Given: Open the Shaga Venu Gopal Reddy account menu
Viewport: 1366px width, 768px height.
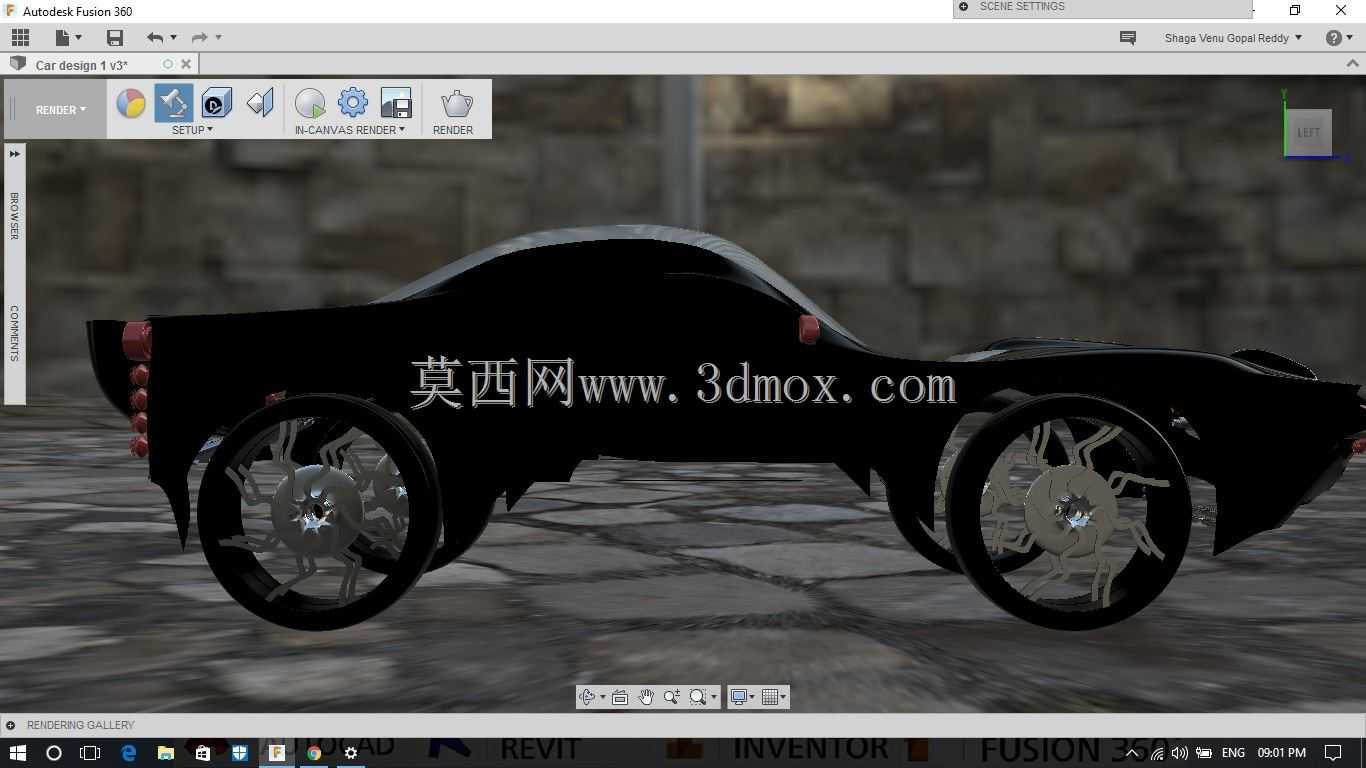Looking at the screenshot, I should 1233,38.
